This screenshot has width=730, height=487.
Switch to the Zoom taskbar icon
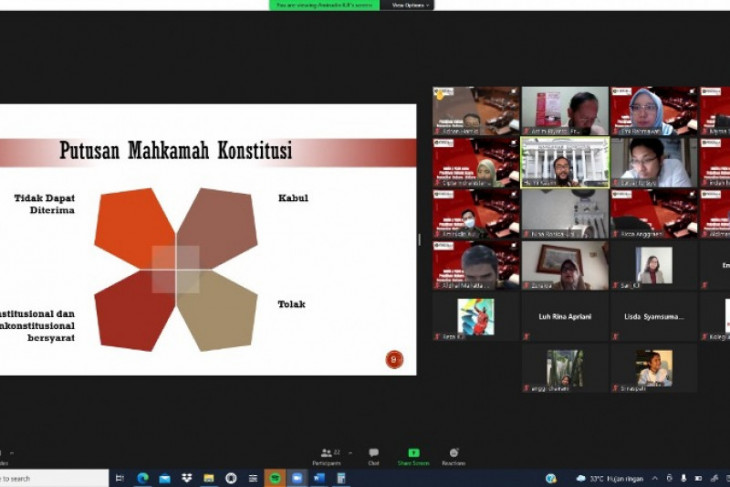[297, 478]
